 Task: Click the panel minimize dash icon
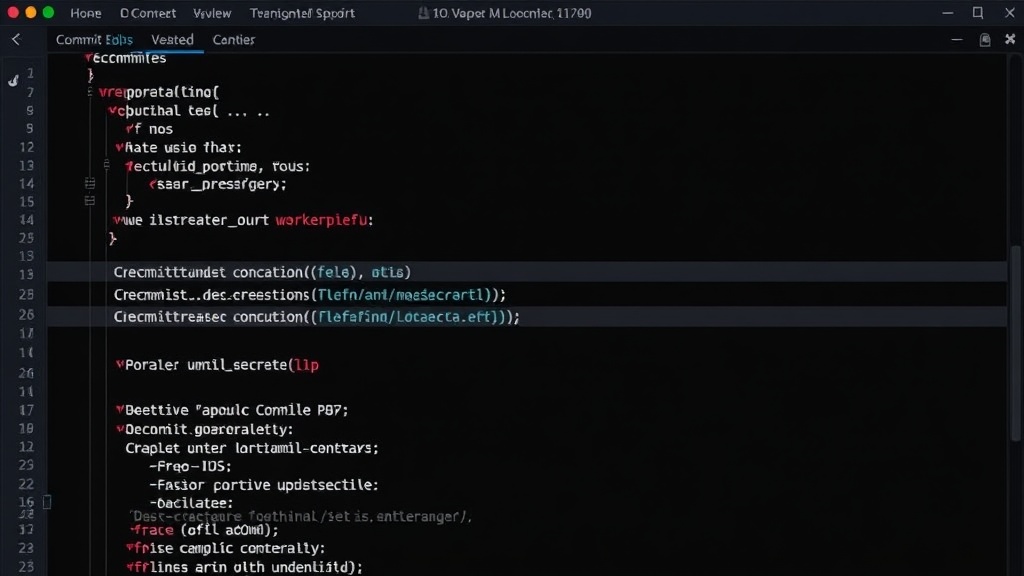[x=957, y=40]
